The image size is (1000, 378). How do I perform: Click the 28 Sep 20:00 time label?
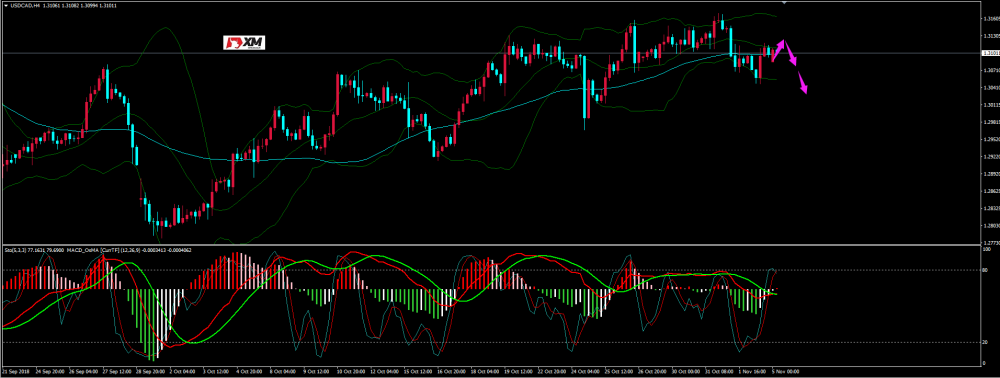(x=151, y=372)
